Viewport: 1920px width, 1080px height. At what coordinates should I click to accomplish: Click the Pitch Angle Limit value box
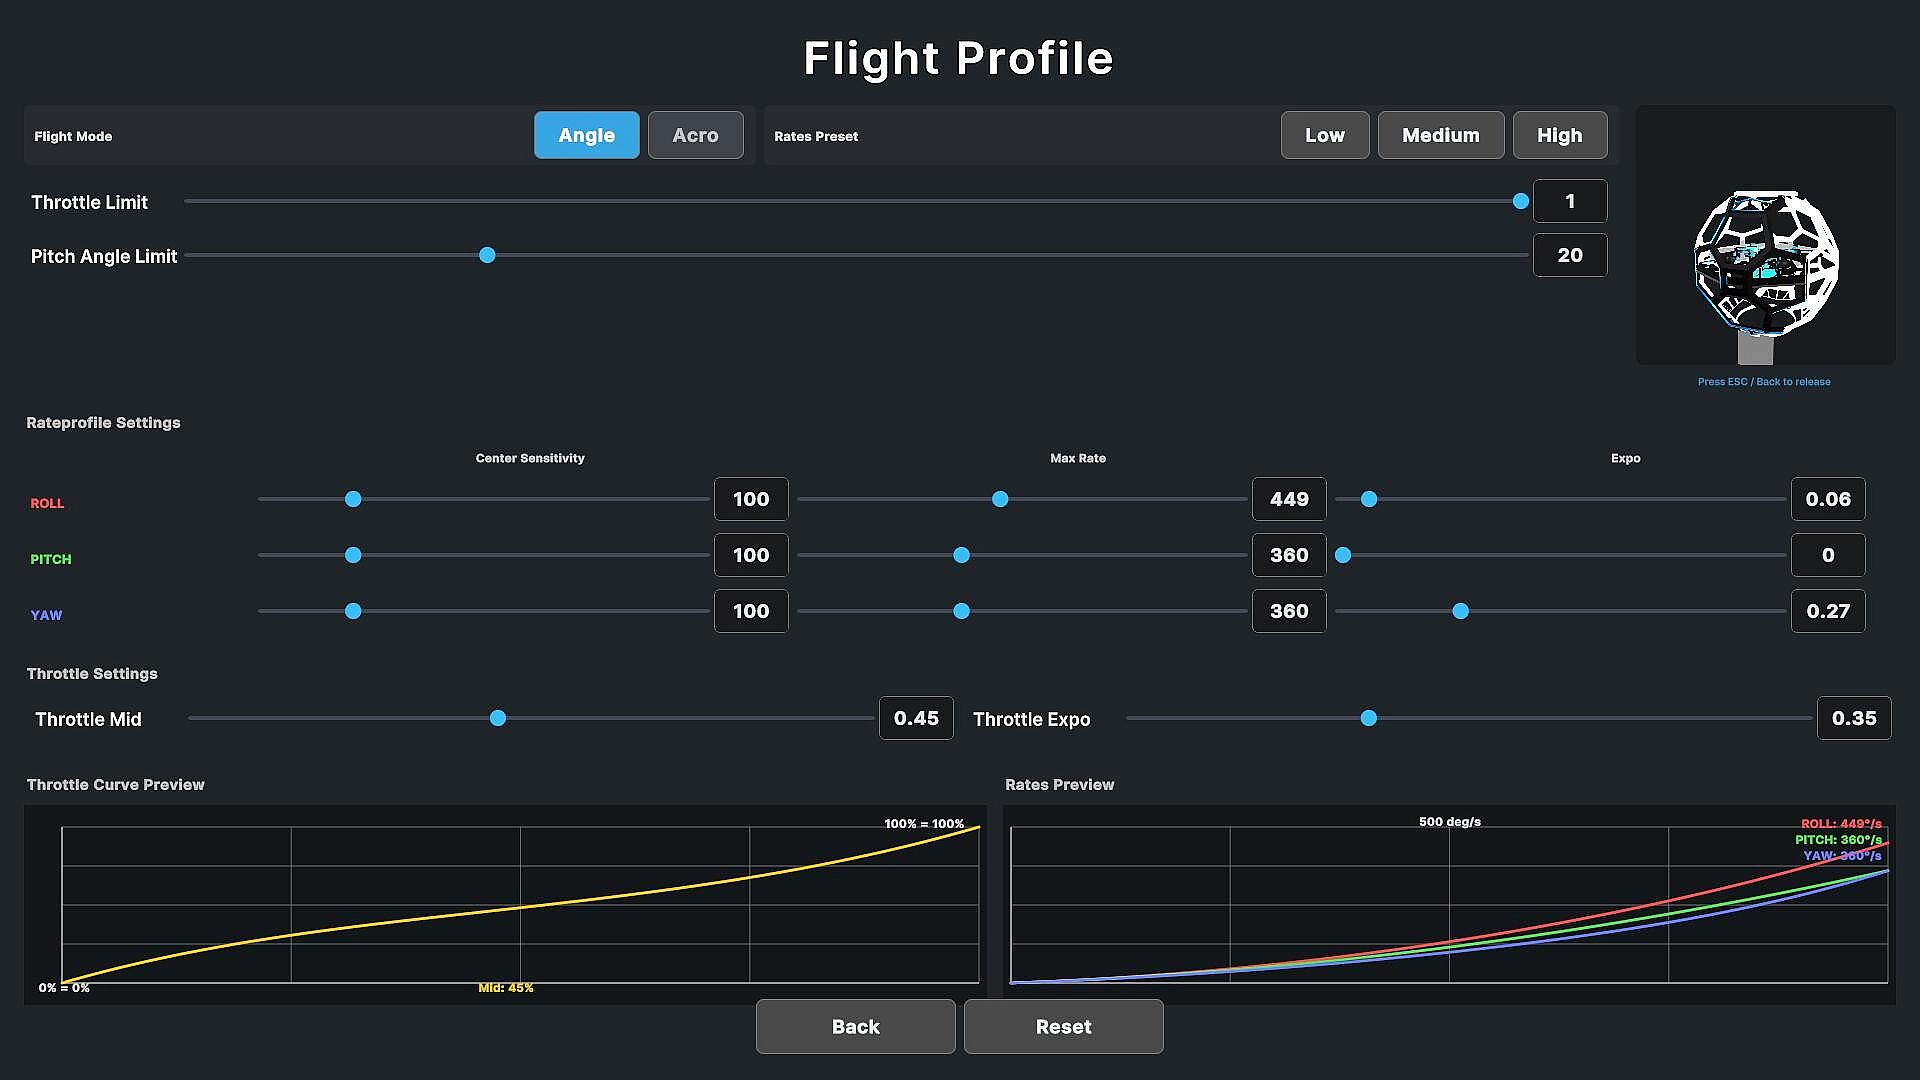tap(1570, 255)
